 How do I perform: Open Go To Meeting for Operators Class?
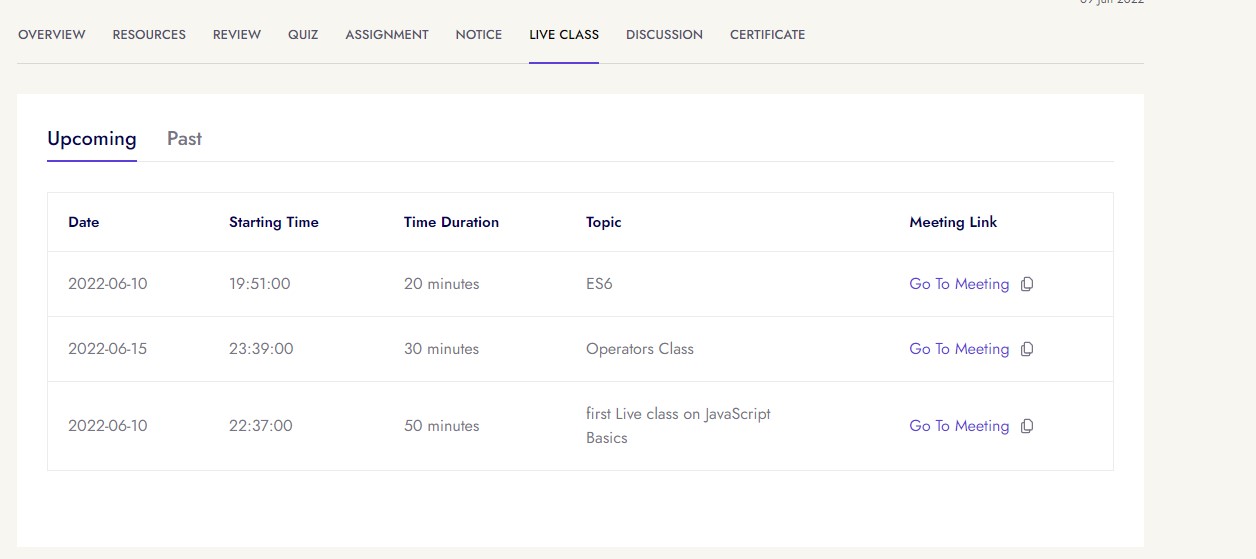click(958, 349)
